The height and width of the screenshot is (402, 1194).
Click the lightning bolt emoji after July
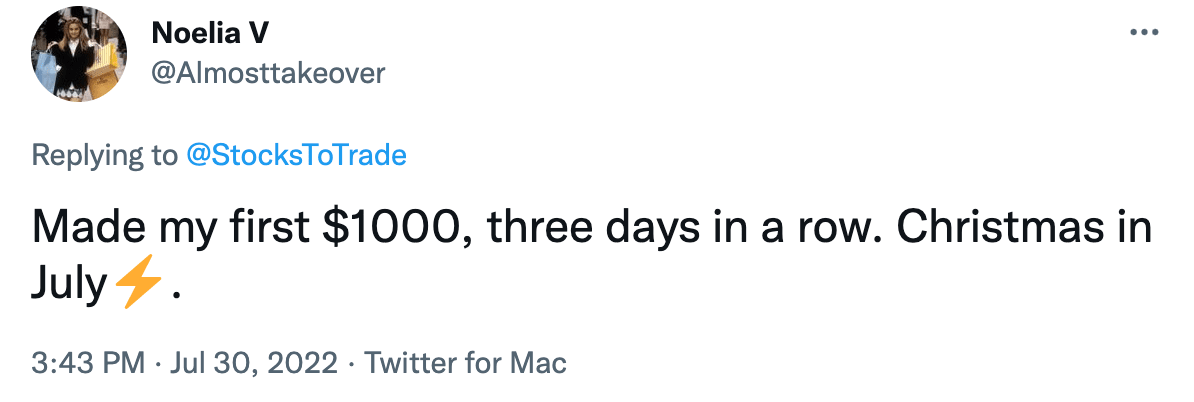tap(138, 287)
